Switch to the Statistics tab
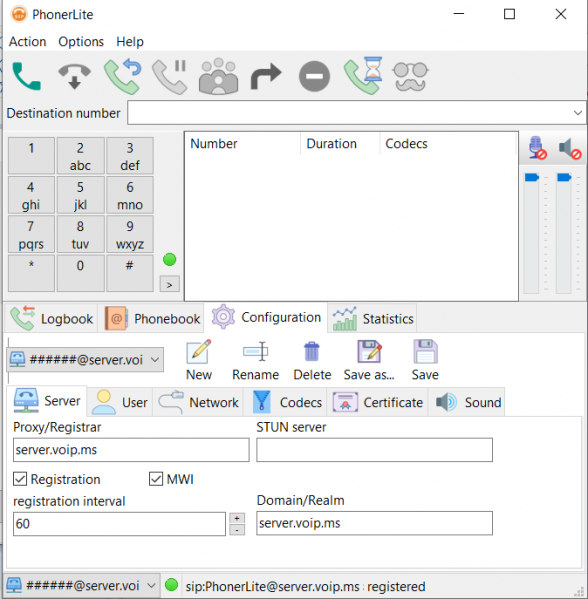The image size is (588, 599). pyautogui.click(x=373, y=318)
